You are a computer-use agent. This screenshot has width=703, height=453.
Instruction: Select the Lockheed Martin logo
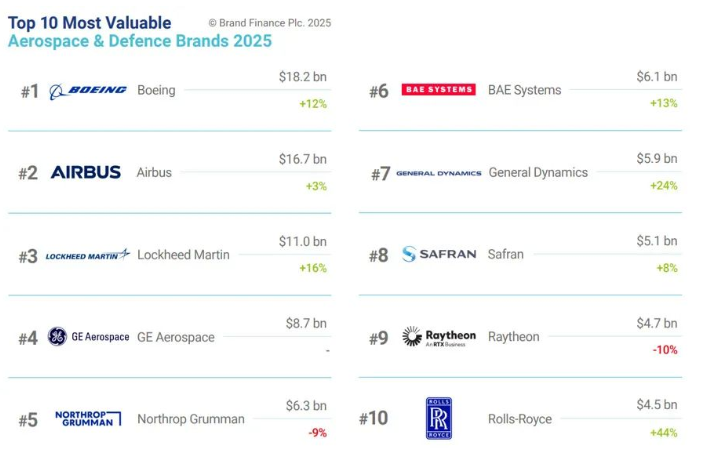coord(88,255)
